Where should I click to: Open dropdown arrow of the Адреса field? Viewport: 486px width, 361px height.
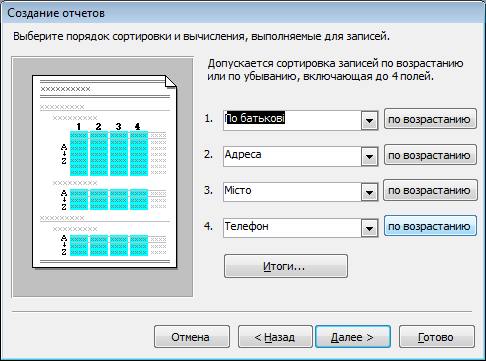click(x=369, y=156)
